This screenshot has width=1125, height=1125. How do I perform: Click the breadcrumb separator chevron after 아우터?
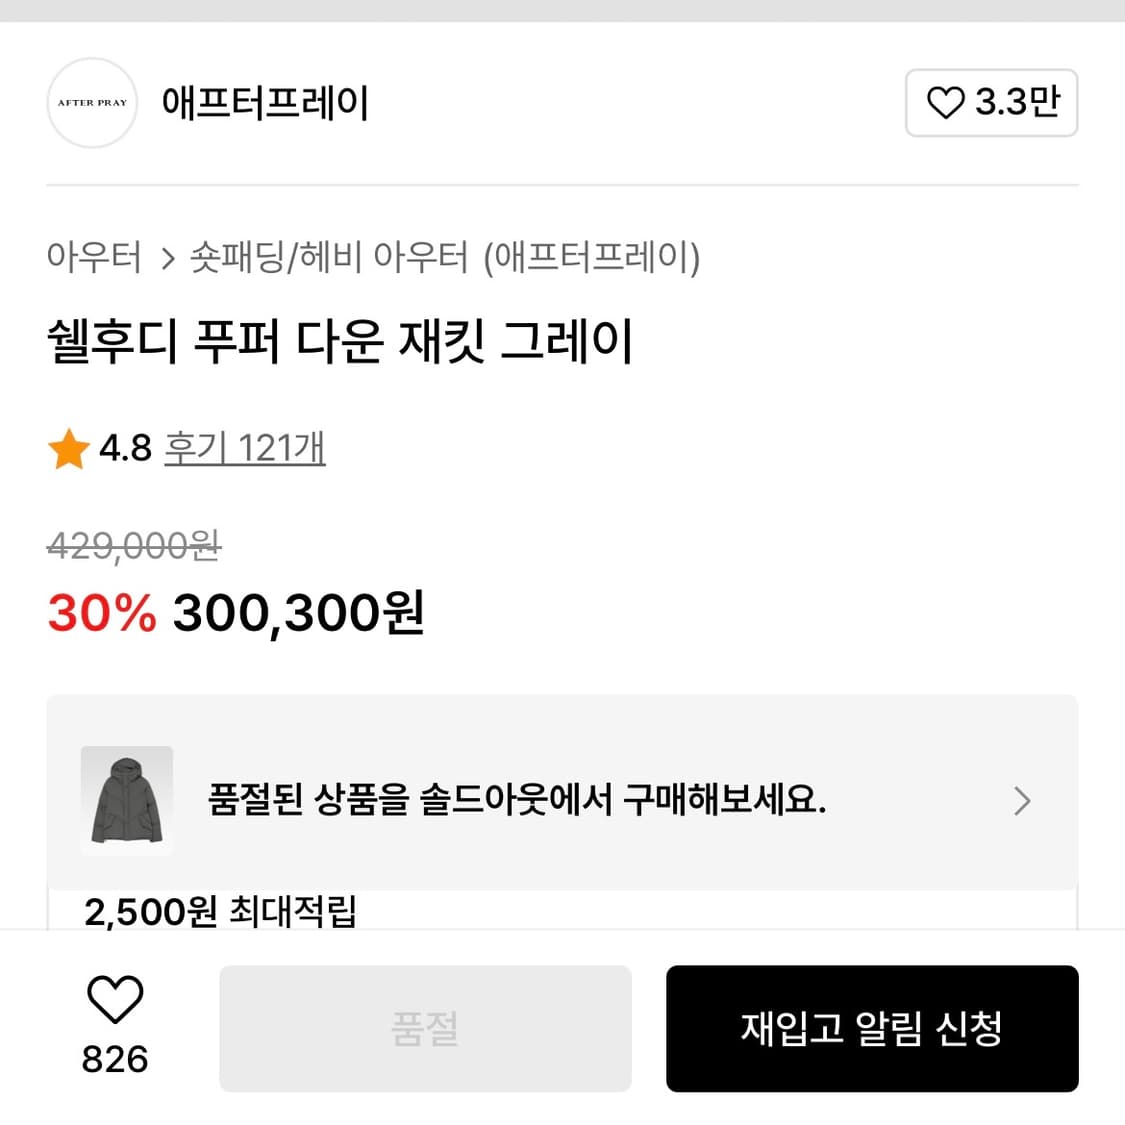(x=167, y=260)
